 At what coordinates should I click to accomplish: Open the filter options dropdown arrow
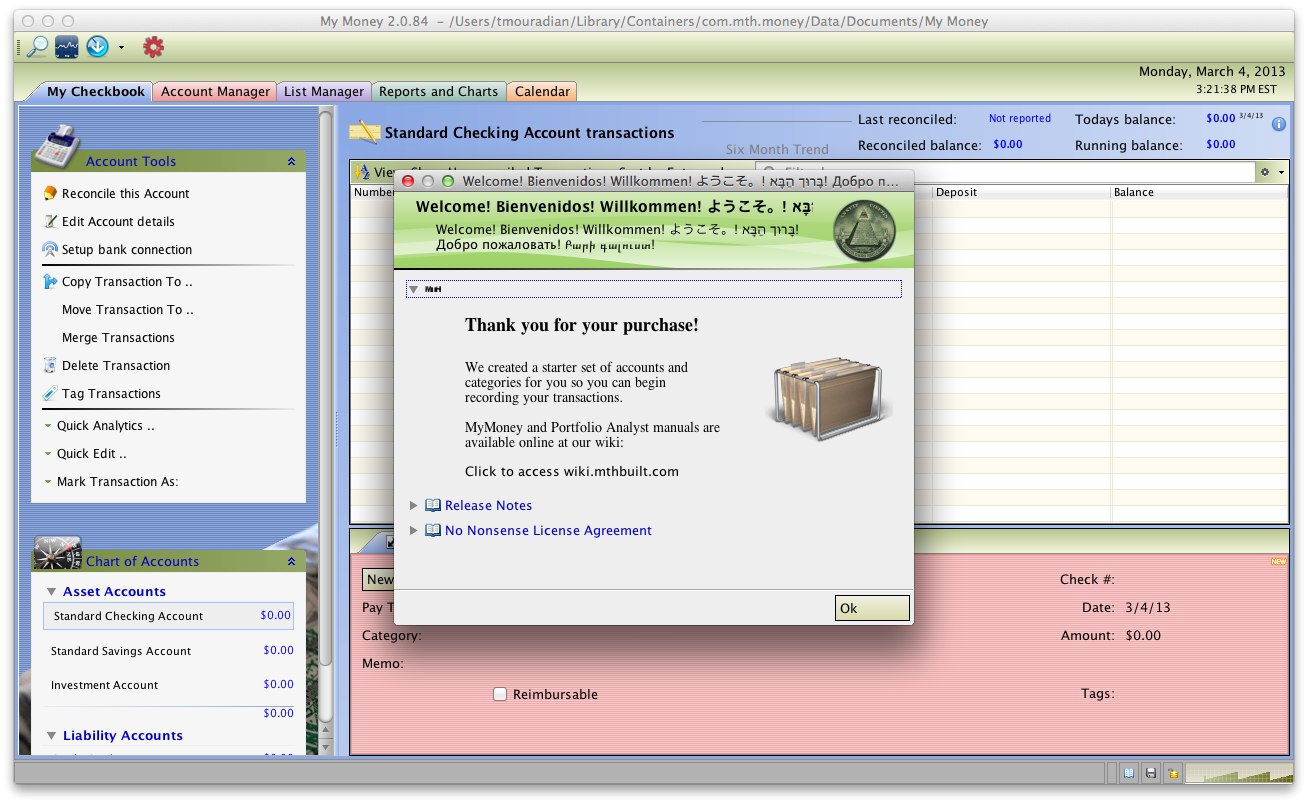tap(1281, 172)
